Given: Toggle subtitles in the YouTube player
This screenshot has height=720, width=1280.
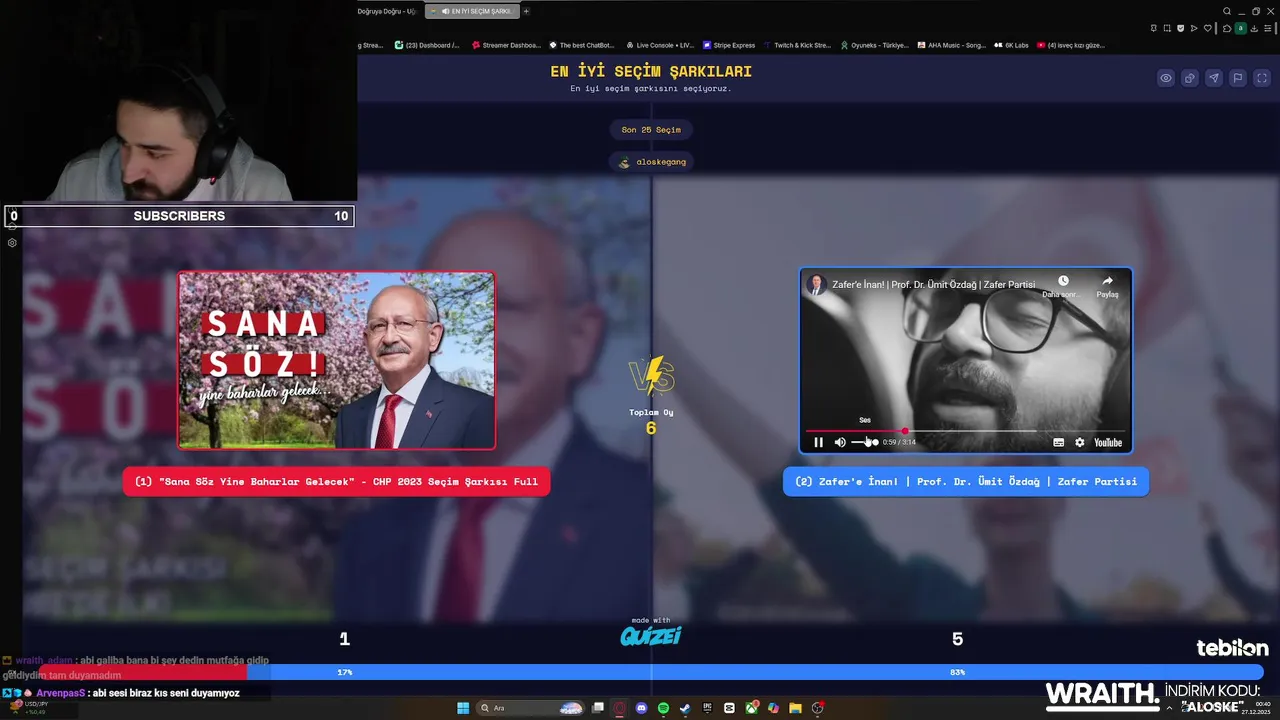Looking at the screenshot, I should tap(1058, 442).
